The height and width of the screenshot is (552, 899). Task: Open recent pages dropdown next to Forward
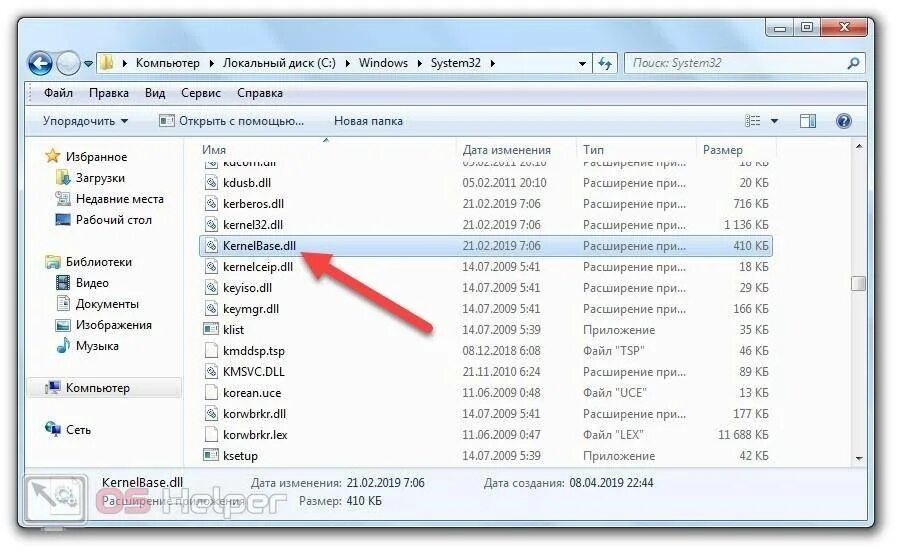coord(88,64)
